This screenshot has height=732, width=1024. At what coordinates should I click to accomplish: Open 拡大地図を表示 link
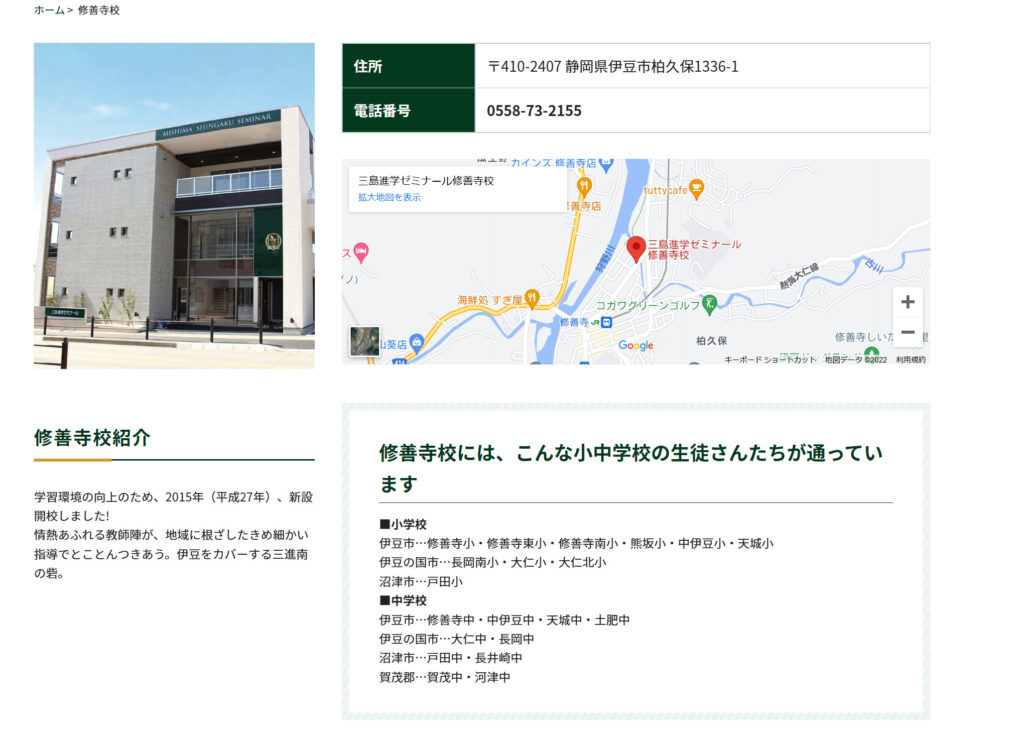389,197
